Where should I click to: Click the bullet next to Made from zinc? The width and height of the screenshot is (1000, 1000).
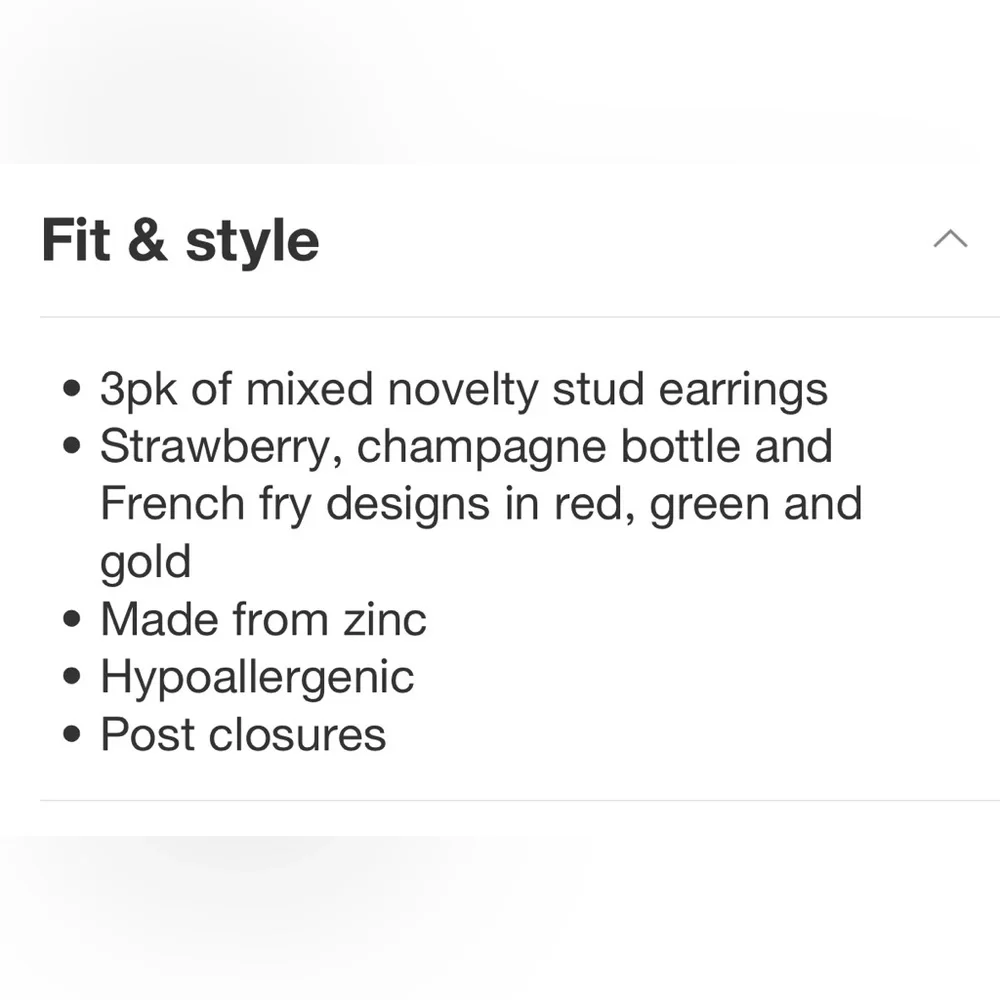tap(70, 620)
